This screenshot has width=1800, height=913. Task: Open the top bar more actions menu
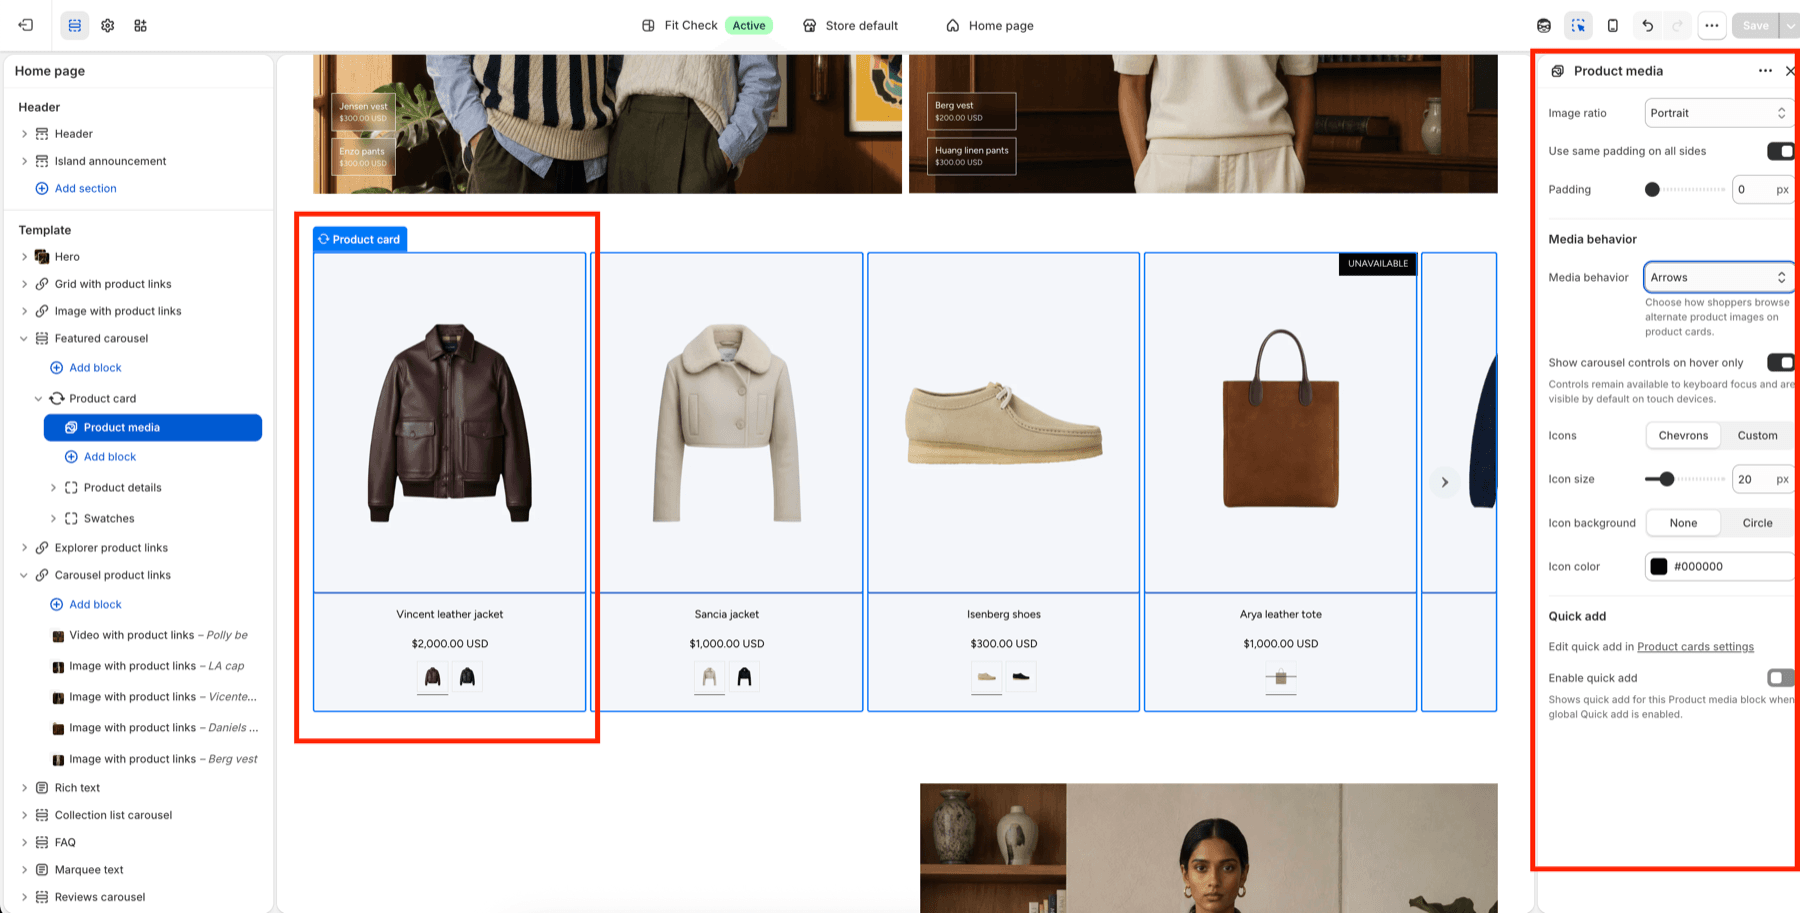[x=1712, y=25]
